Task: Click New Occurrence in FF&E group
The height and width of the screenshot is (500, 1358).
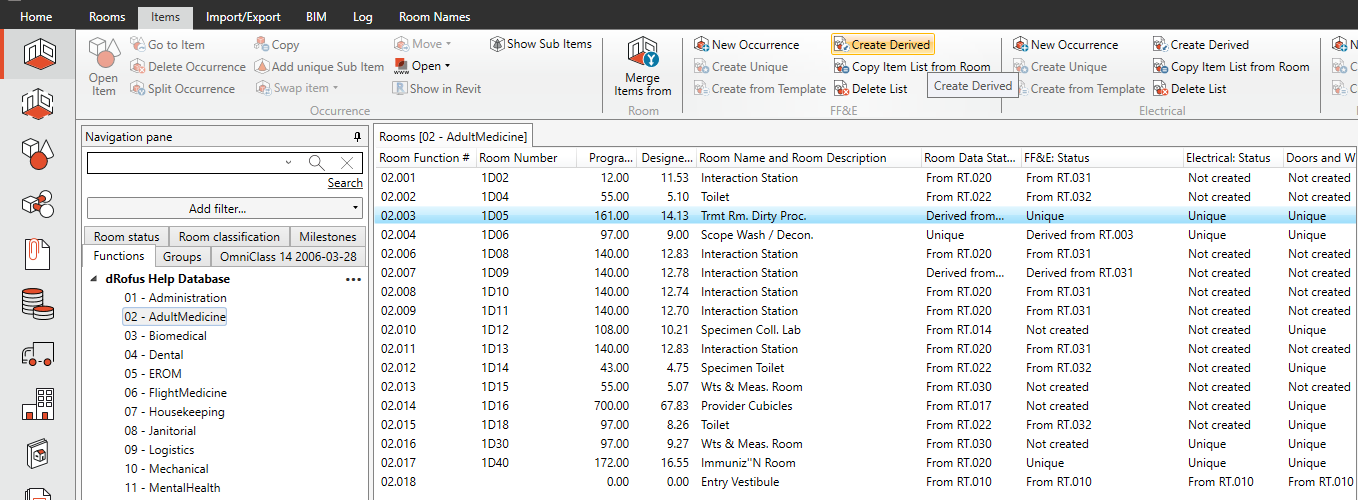Action: coord(746,45)
